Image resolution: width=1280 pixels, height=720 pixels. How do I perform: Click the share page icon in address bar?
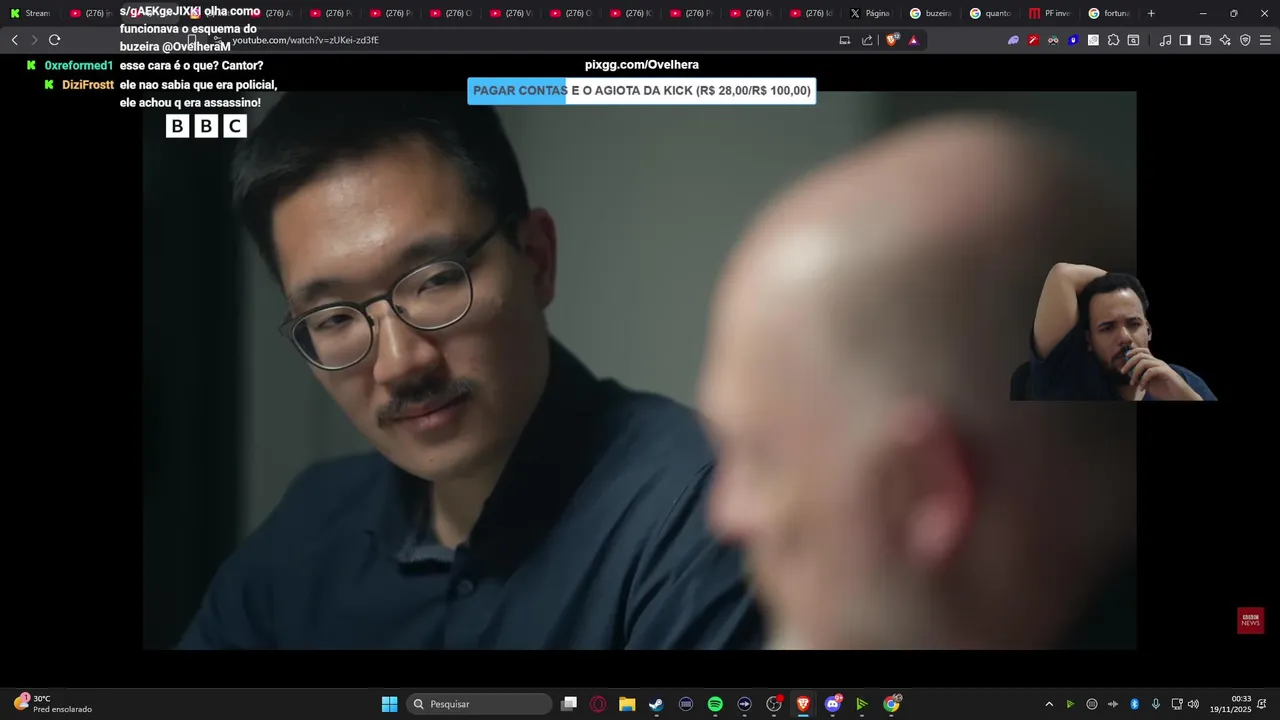pyautogui.click(x=867, y=40)
